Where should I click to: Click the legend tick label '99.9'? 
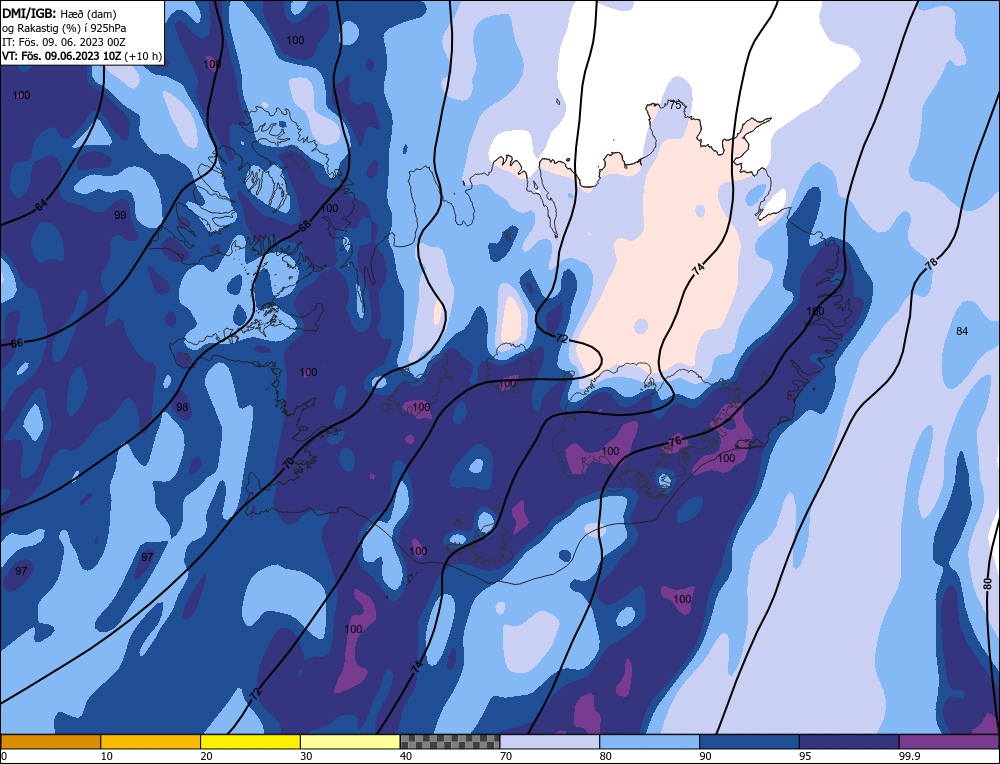pyautogui.click(x=909, y=756)
